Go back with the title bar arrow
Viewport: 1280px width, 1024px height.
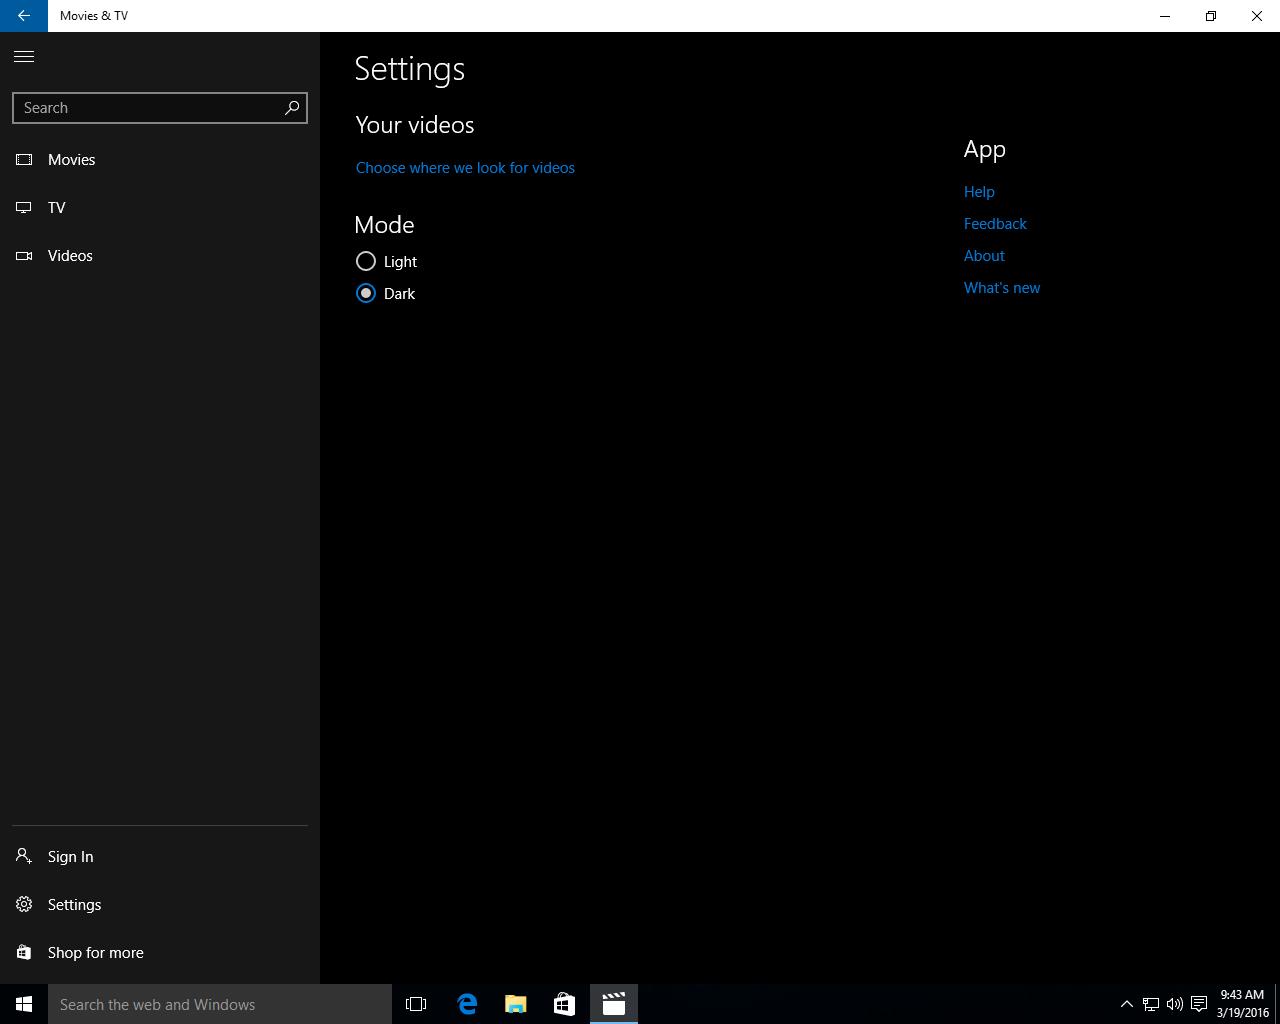point(24,16)
